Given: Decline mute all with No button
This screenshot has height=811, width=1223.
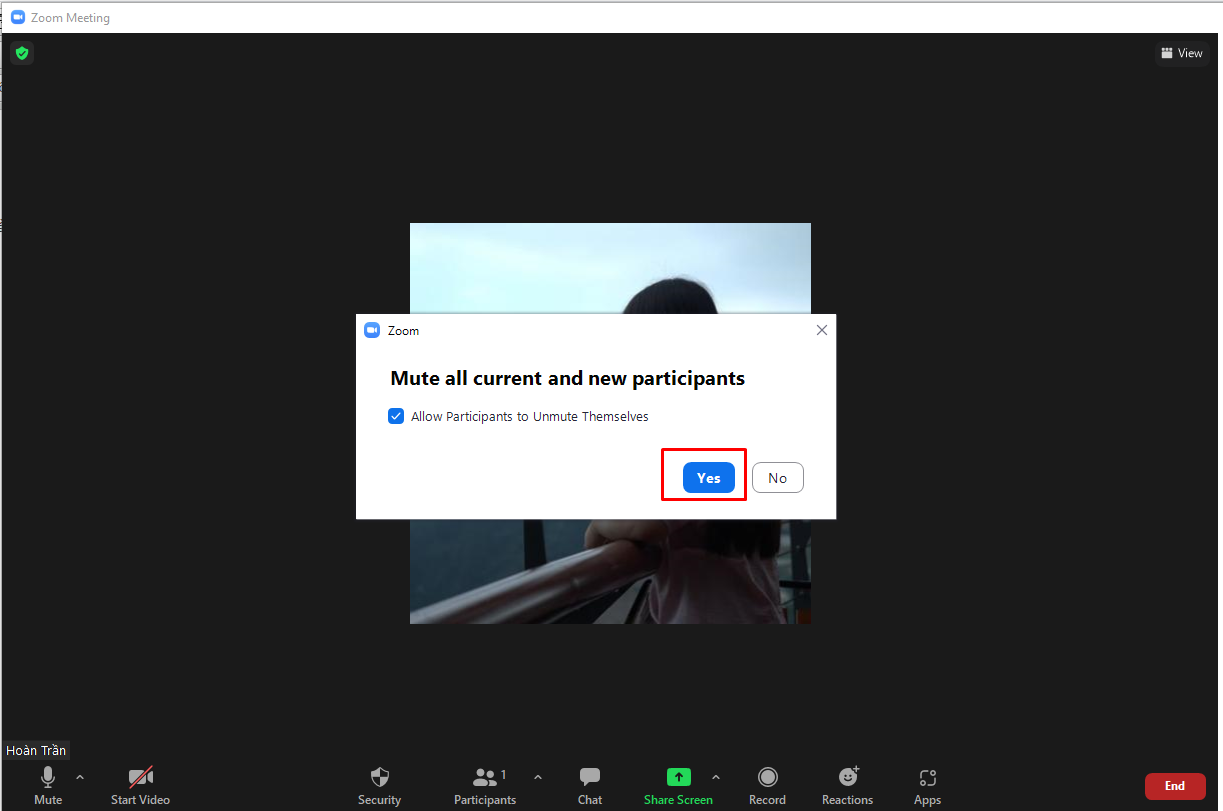Looking at the screenshot, I should pos(778,478).
